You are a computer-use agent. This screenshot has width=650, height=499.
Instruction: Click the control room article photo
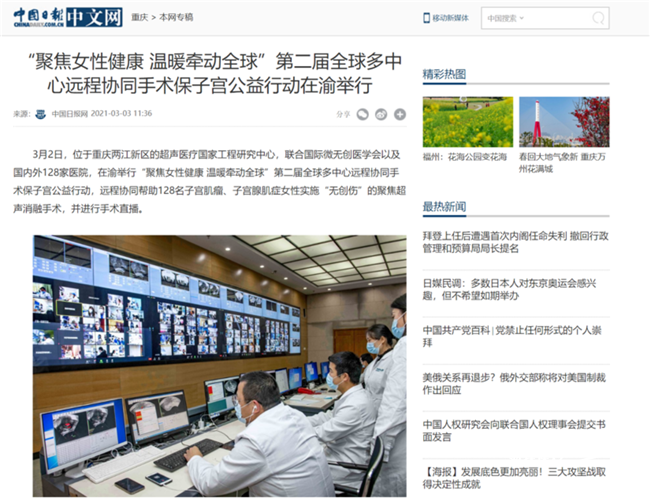[x=219, y=365]
